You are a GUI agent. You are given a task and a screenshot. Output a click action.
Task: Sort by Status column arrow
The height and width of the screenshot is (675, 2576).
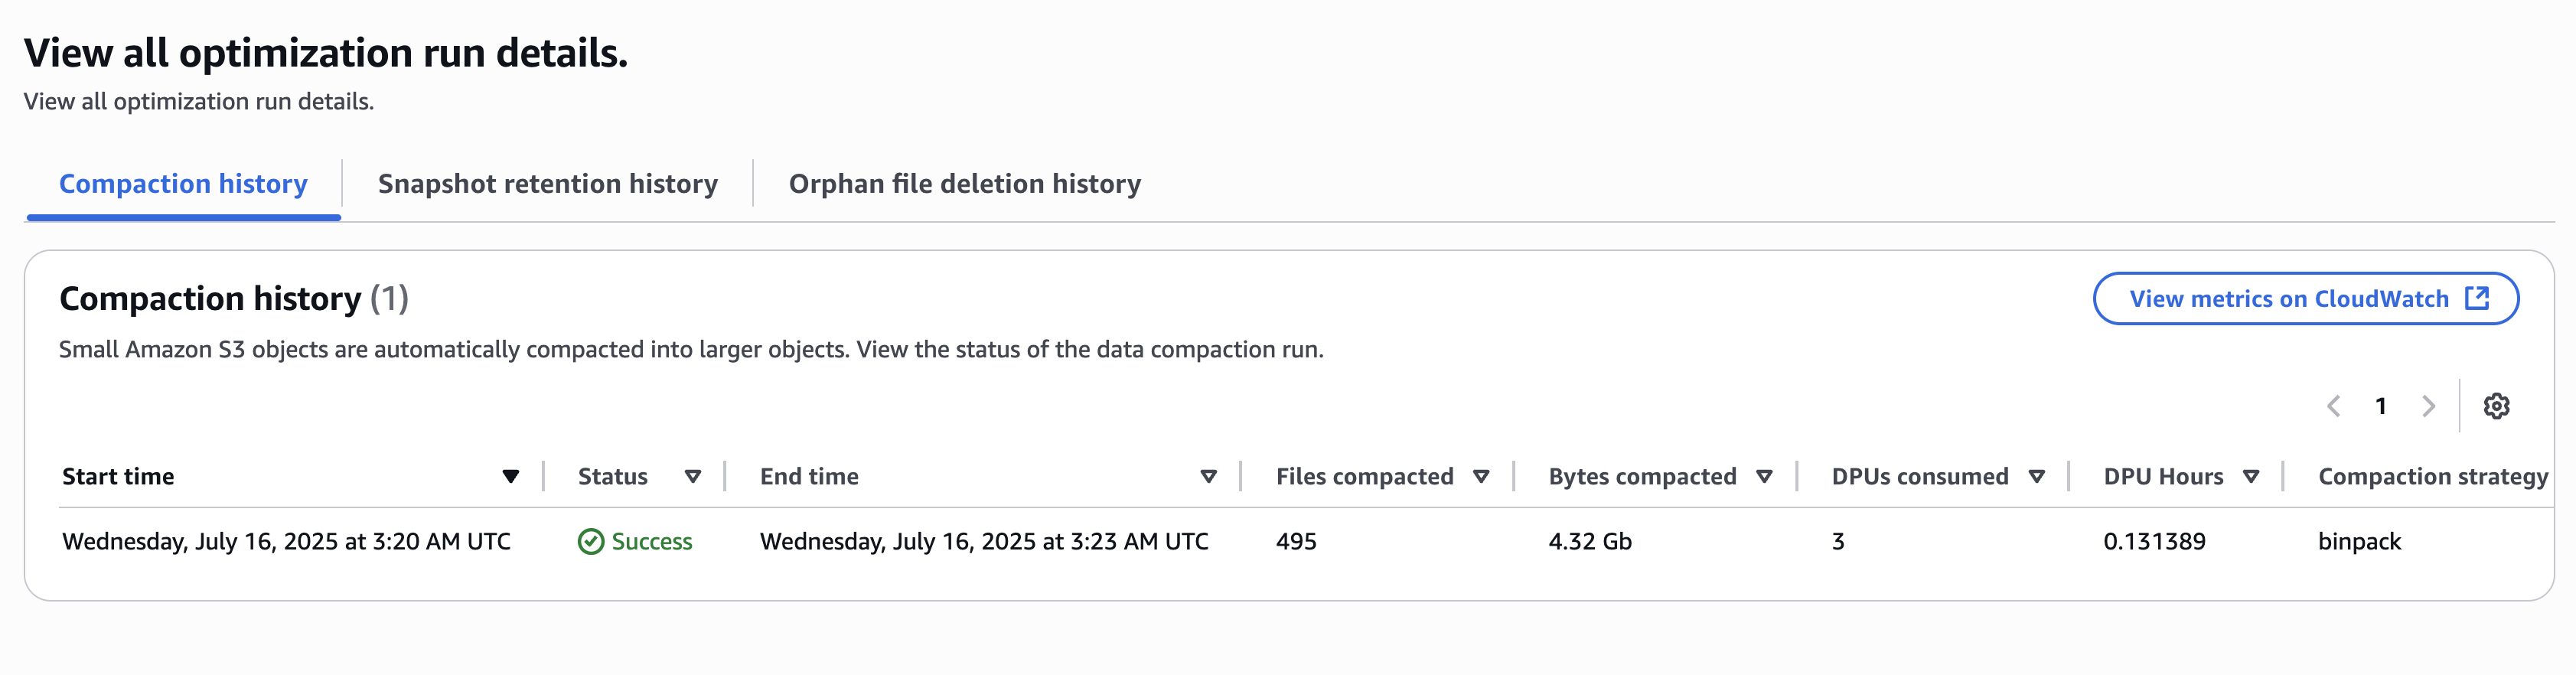click(692, 477)
